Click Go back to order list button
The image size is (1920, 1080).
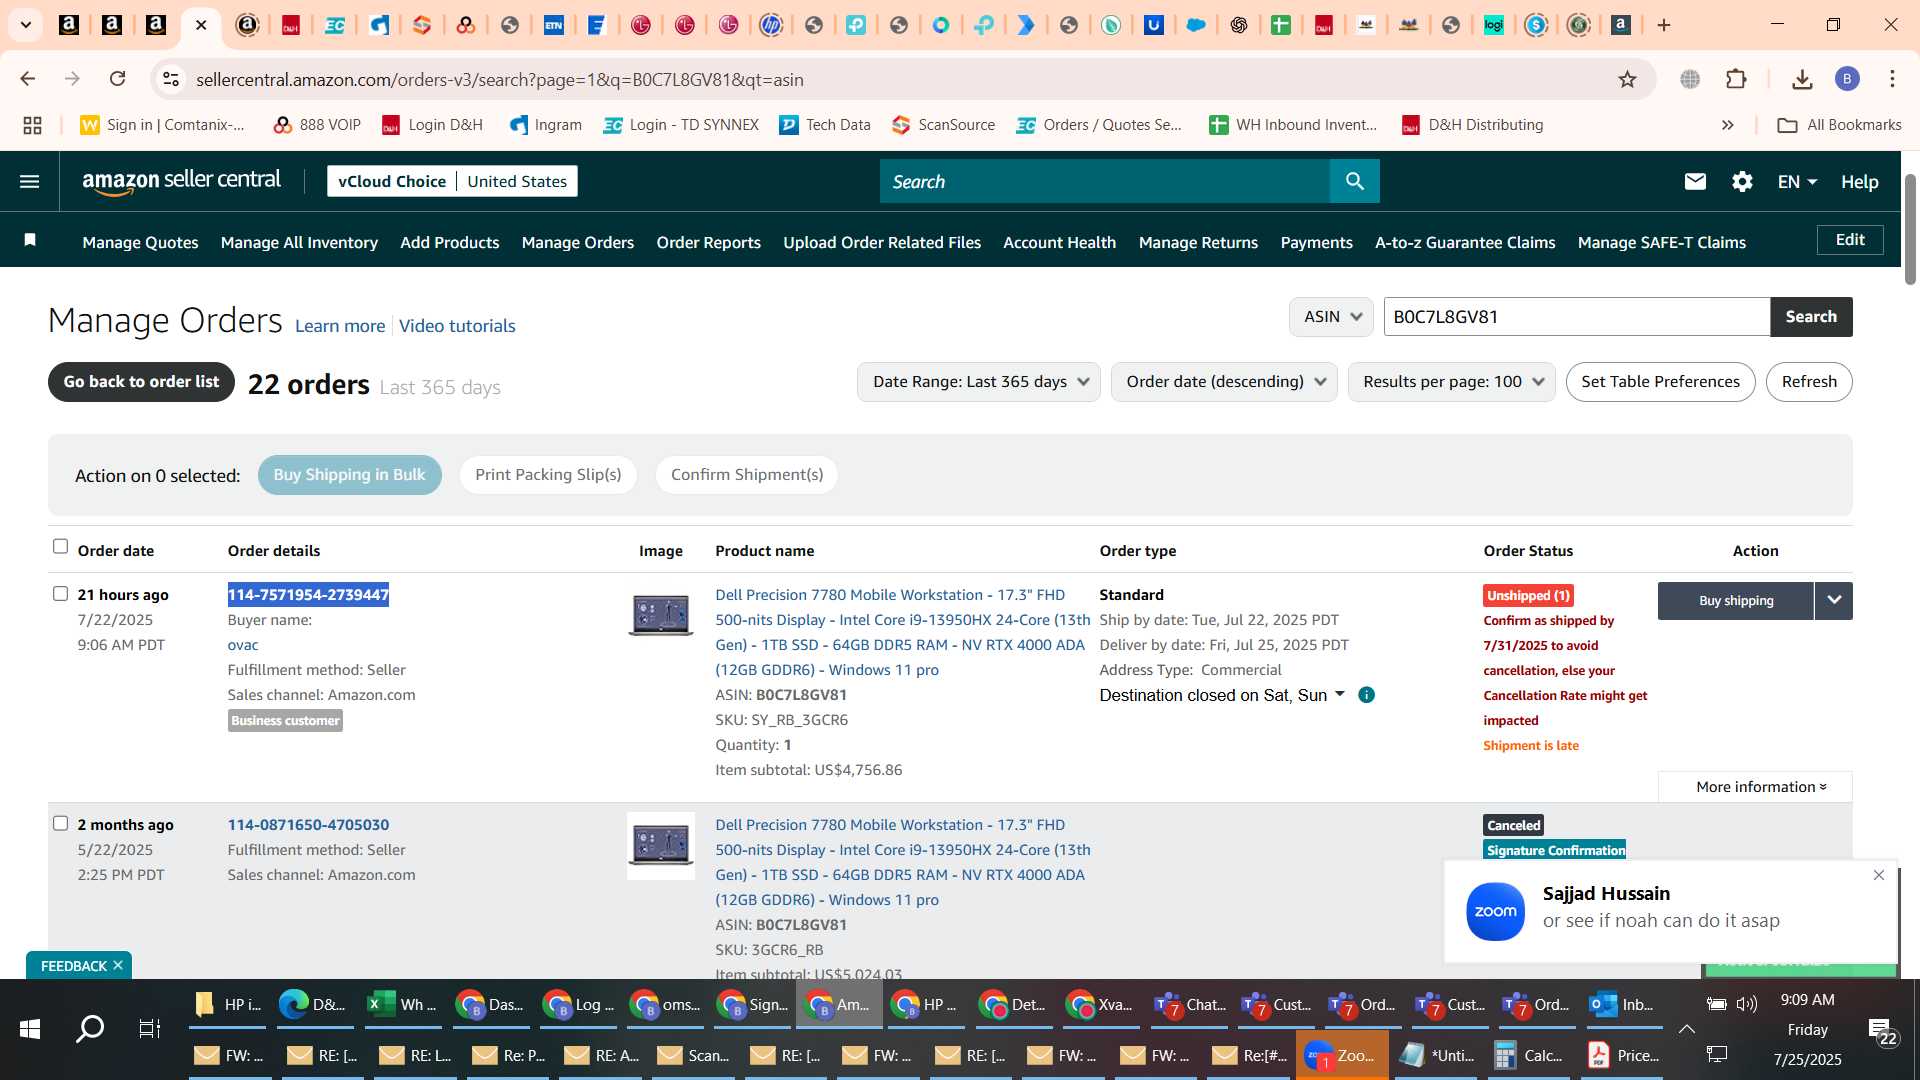(x=141, y=382)
